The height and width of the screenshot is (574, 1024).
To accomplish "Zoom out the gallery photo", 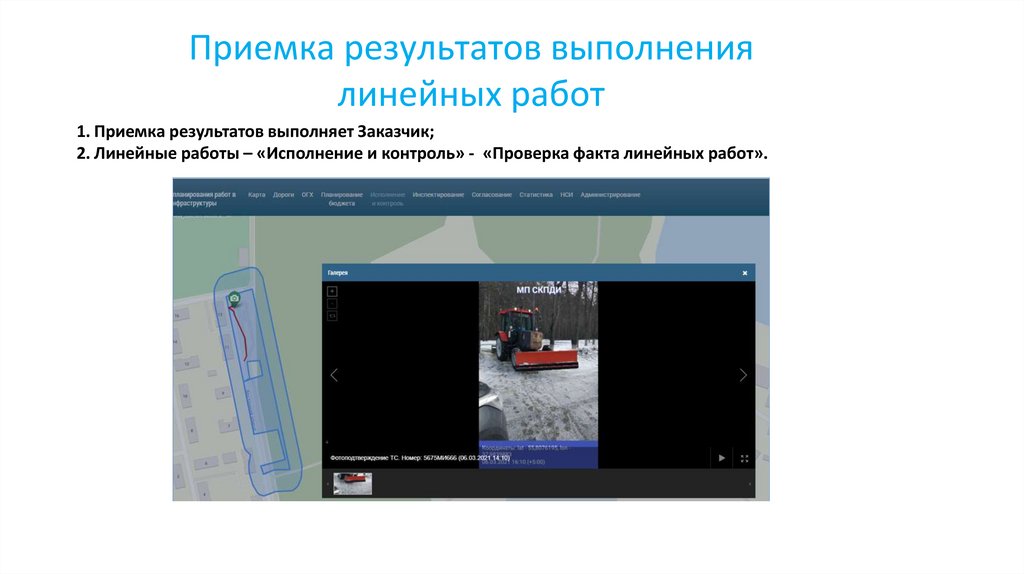I will click(x=332, y=304).
